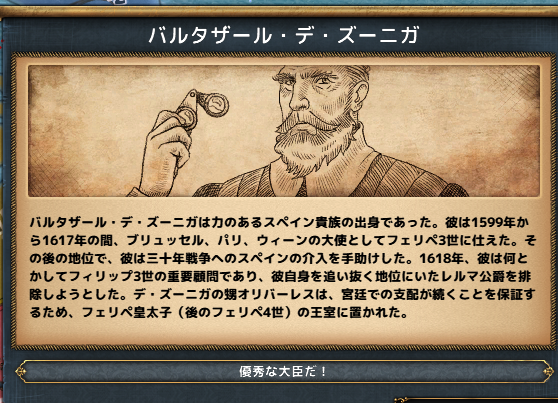Viewport: 558px width, 403px height.
Task: Click the 優秀な大臣だ! option button
Action: [x=283, y=372]
